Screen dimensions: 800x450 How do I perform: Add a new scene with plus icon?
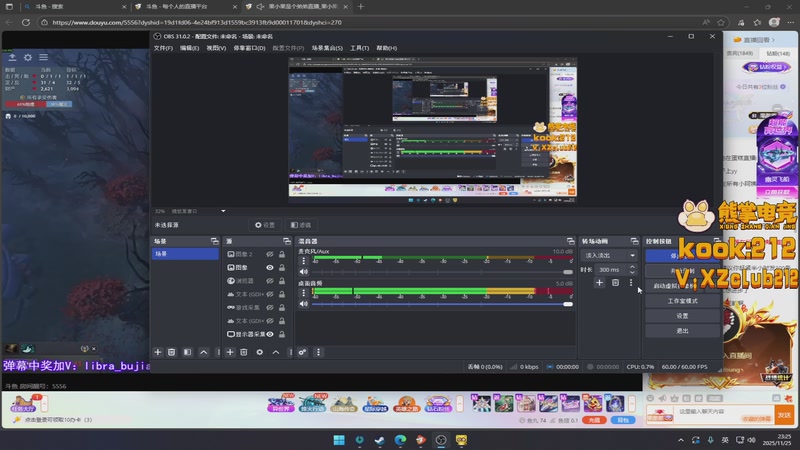pyautogui.click(x=158, y=352)
